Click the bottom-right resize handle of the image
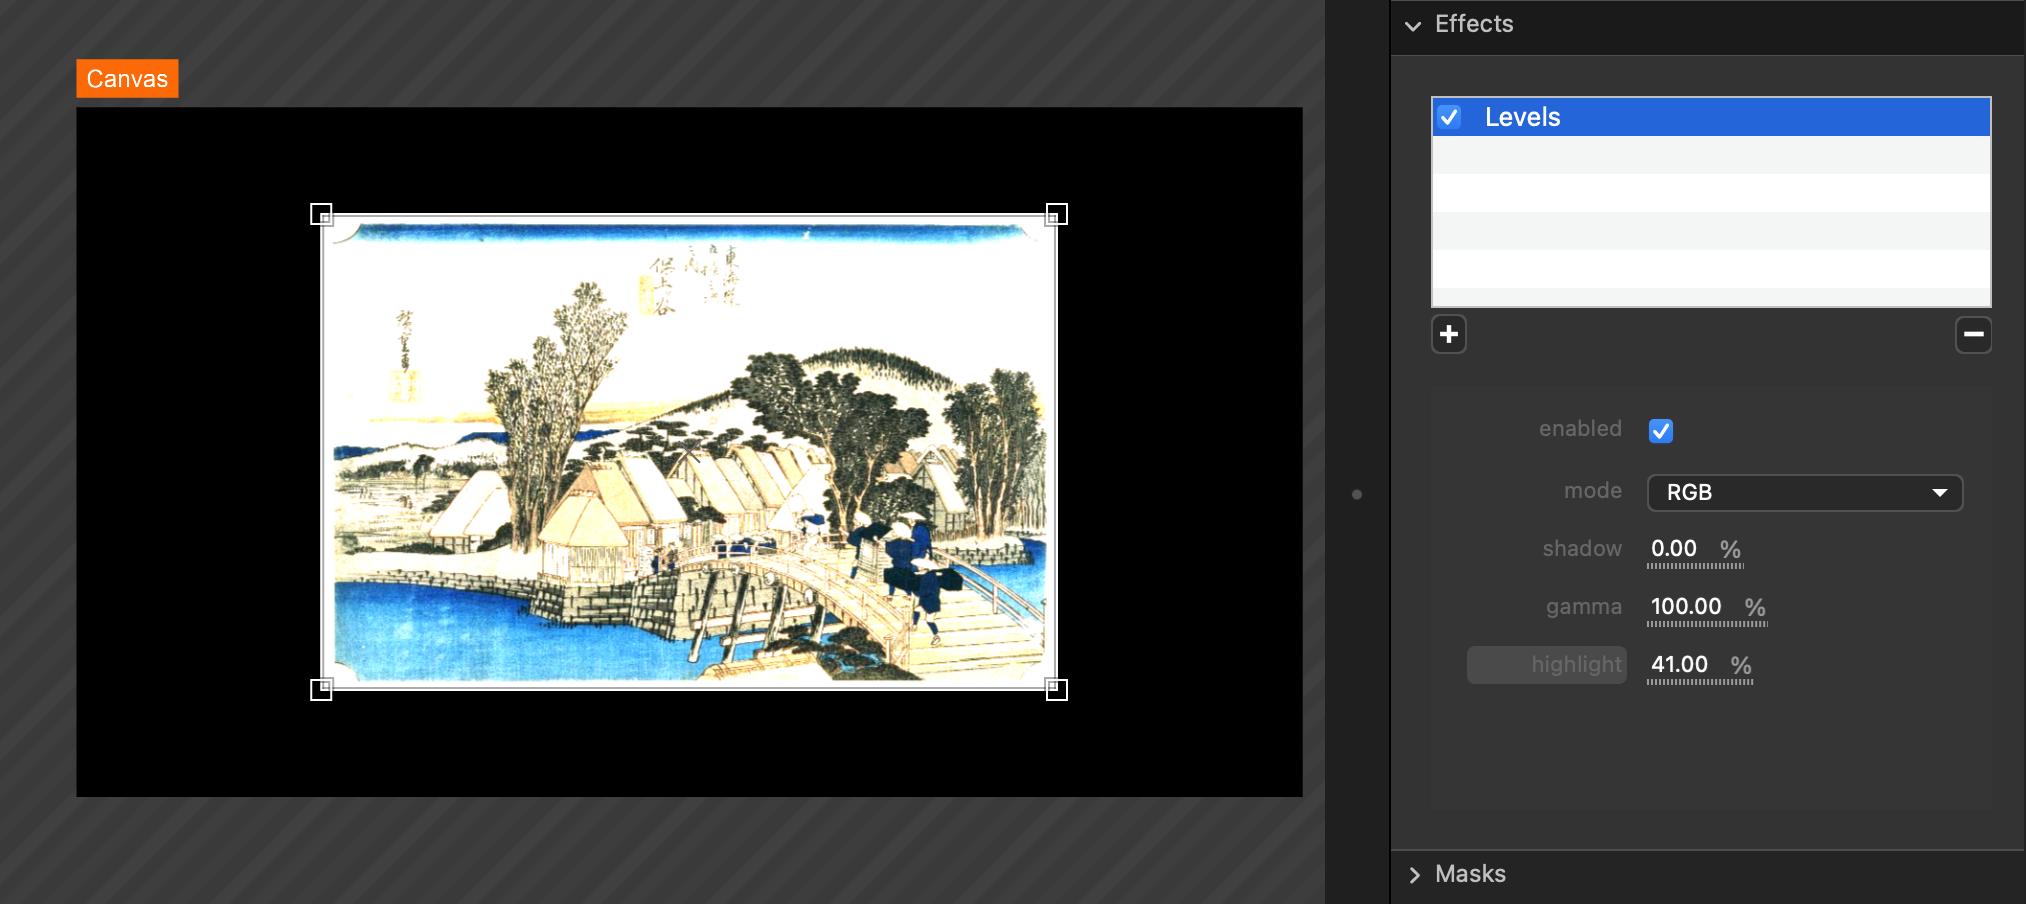2026x904 pixels. (x=1056, y=689)
